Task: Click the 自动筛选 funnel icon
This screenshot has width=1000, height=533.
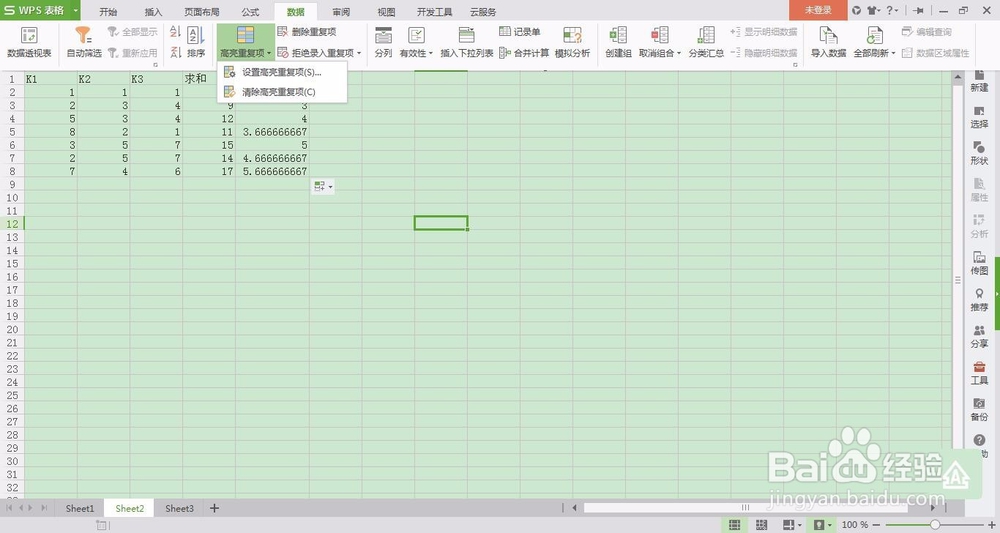Action: click(x=84, y=35)
